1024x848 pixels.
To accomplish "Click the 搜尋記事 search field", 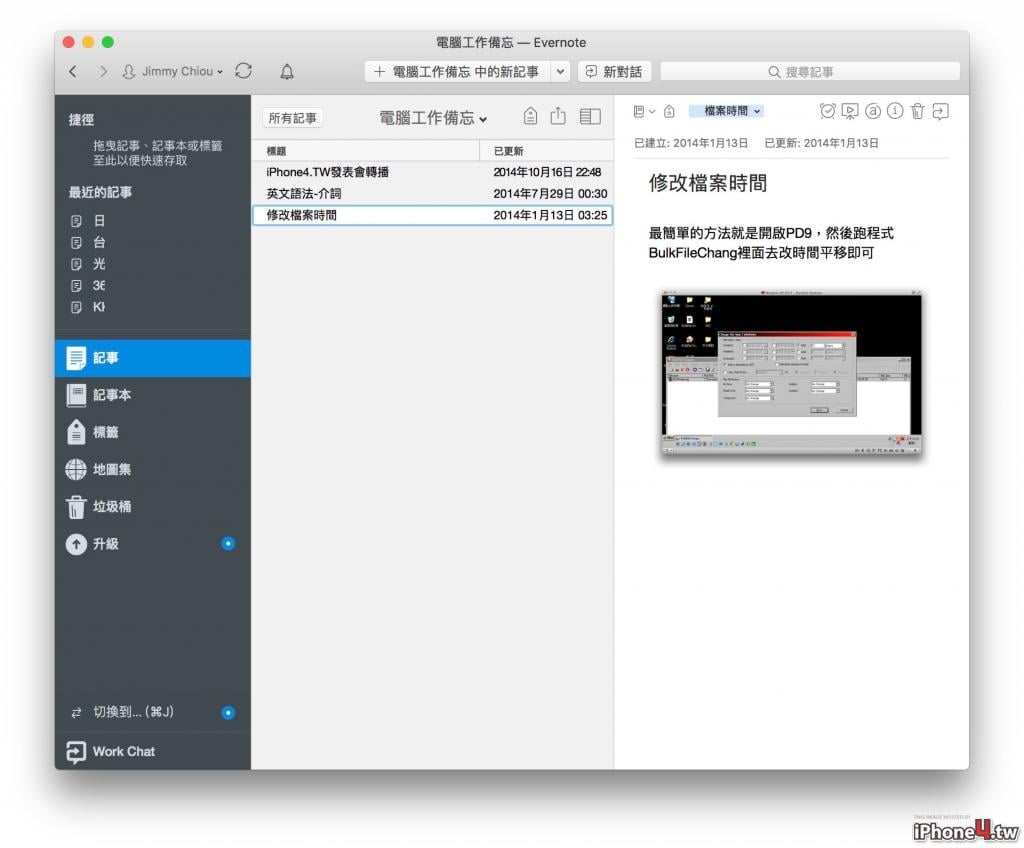I will pos(810,72).
